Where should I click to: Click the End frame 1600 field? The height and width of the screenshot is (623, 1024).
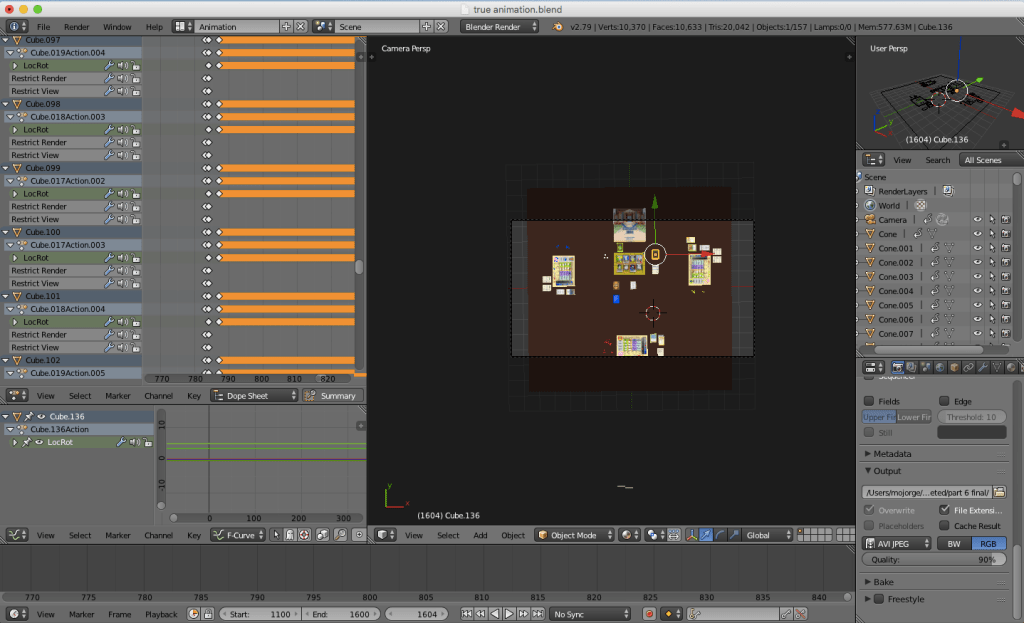point(342,614)
